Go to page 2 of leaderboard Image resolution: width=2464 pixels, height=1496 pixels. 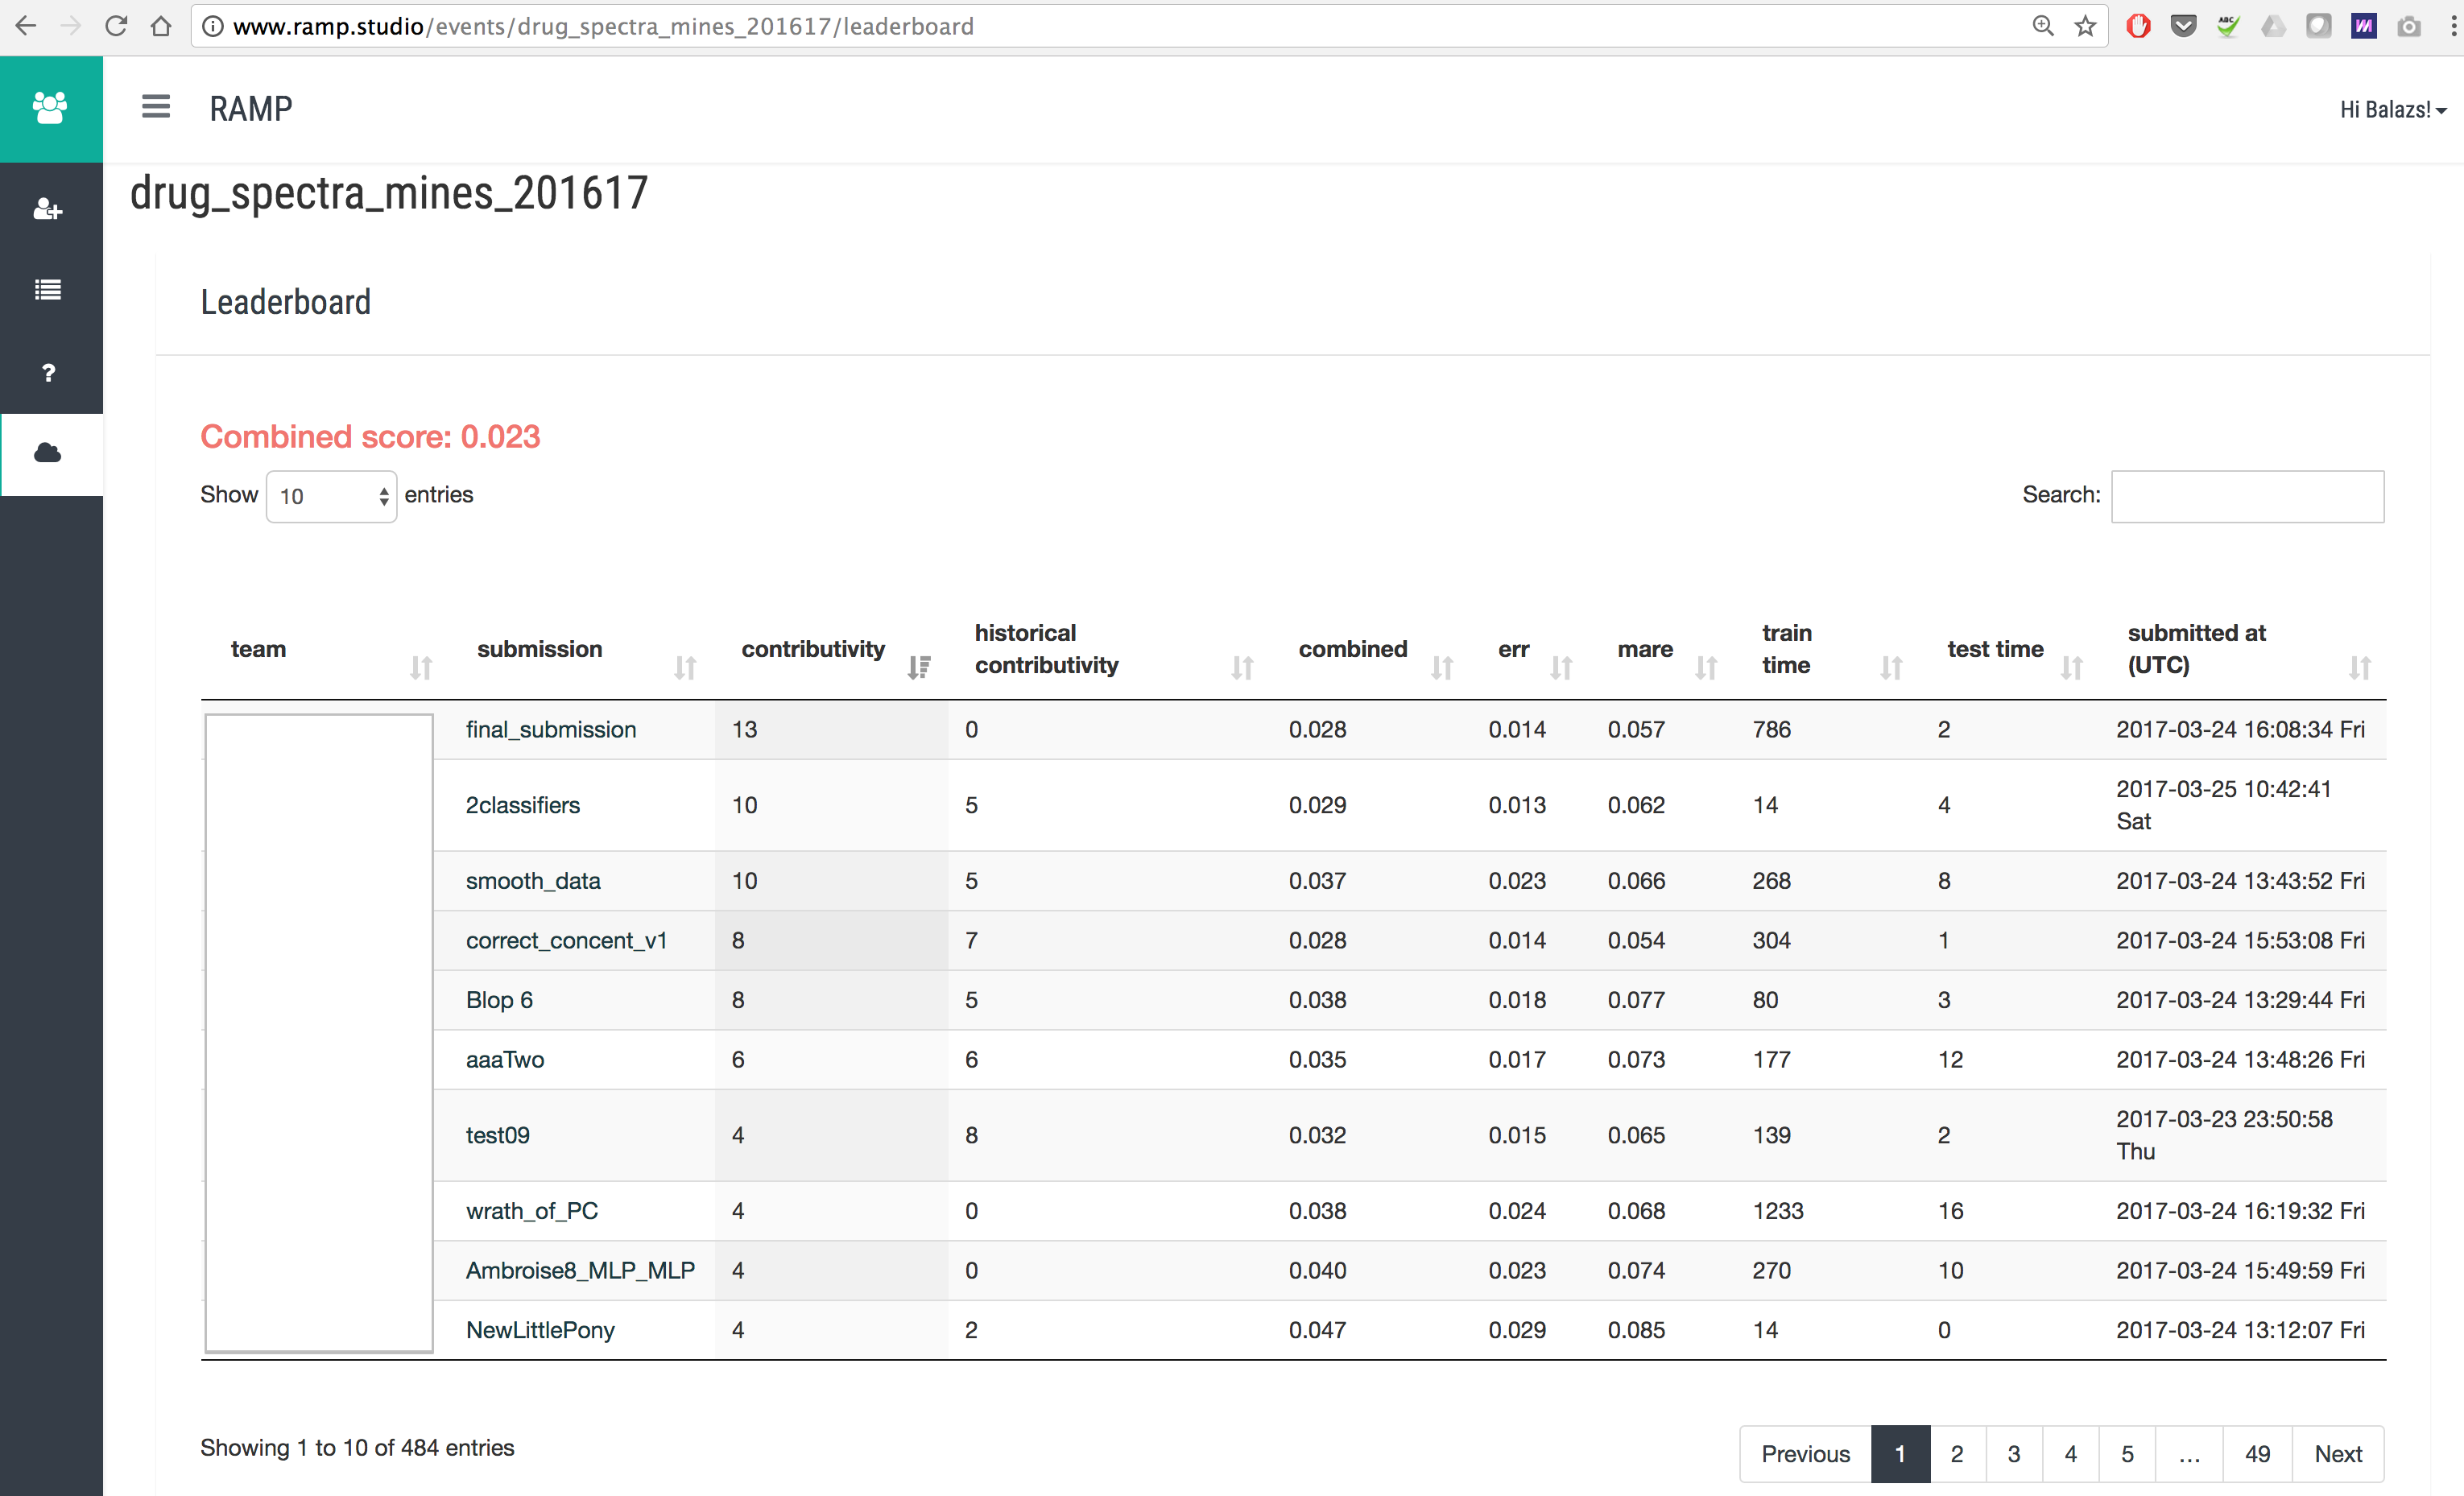(x=1956, y=1454)
